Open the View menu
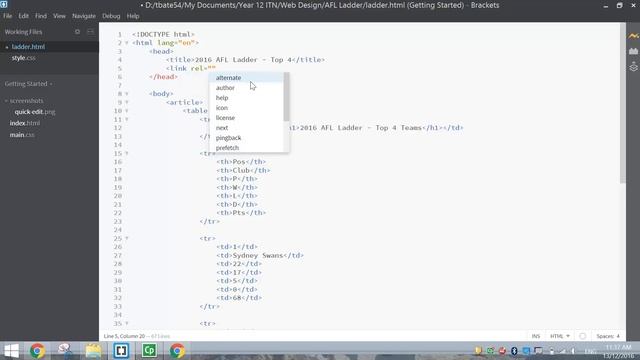This screenshot has height=360, width=640. point(59,16)
